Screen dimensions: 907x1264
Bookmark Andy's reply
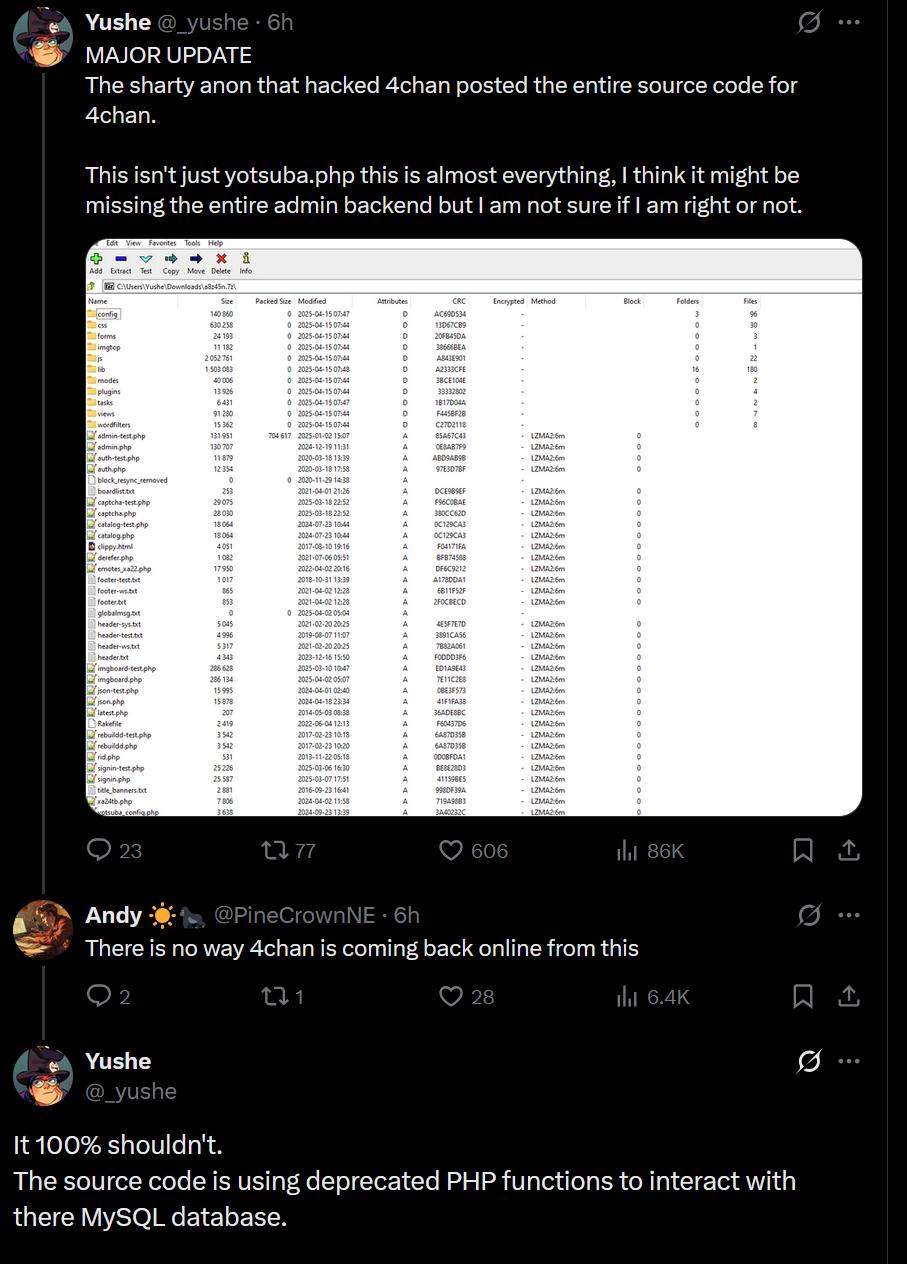click(802, 996)
